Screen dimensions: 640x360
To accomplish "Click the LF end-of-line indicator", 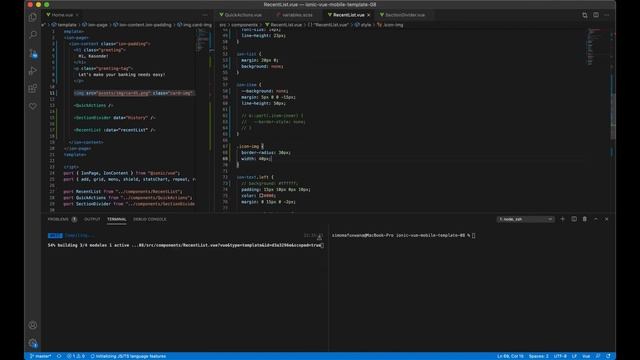I will [x=574, y=356].
